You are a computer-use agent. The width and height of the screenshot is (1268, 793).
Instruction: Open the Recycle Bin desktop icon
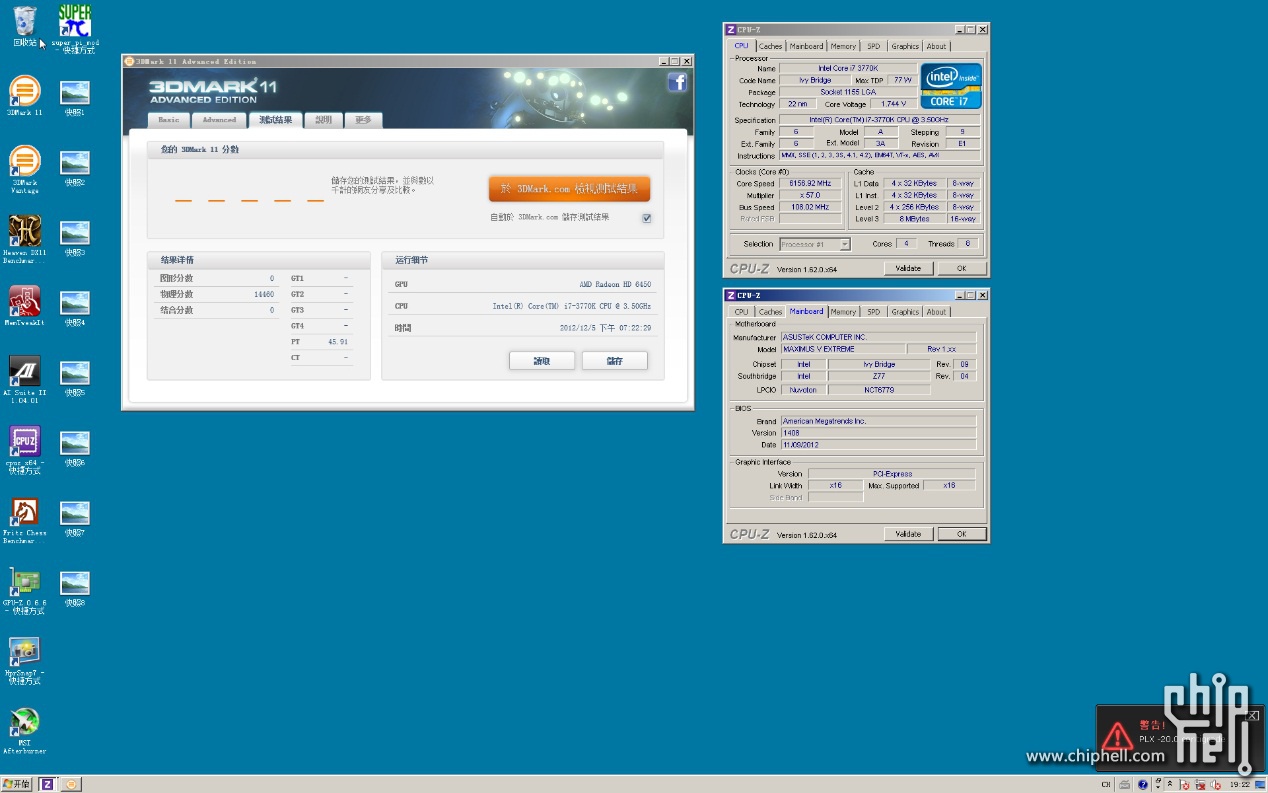click(25, 26)
